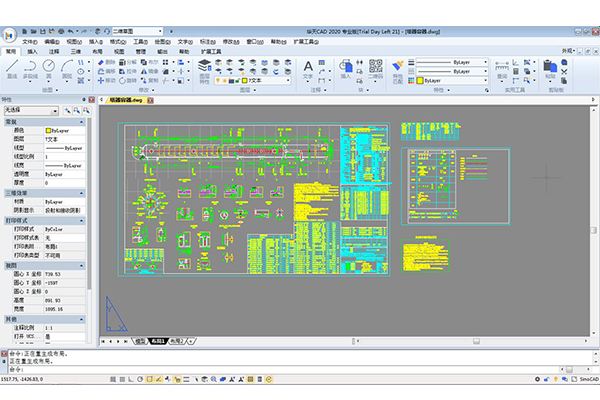Click the Open folder icon in quick access toolbar

tap(34, 31)
